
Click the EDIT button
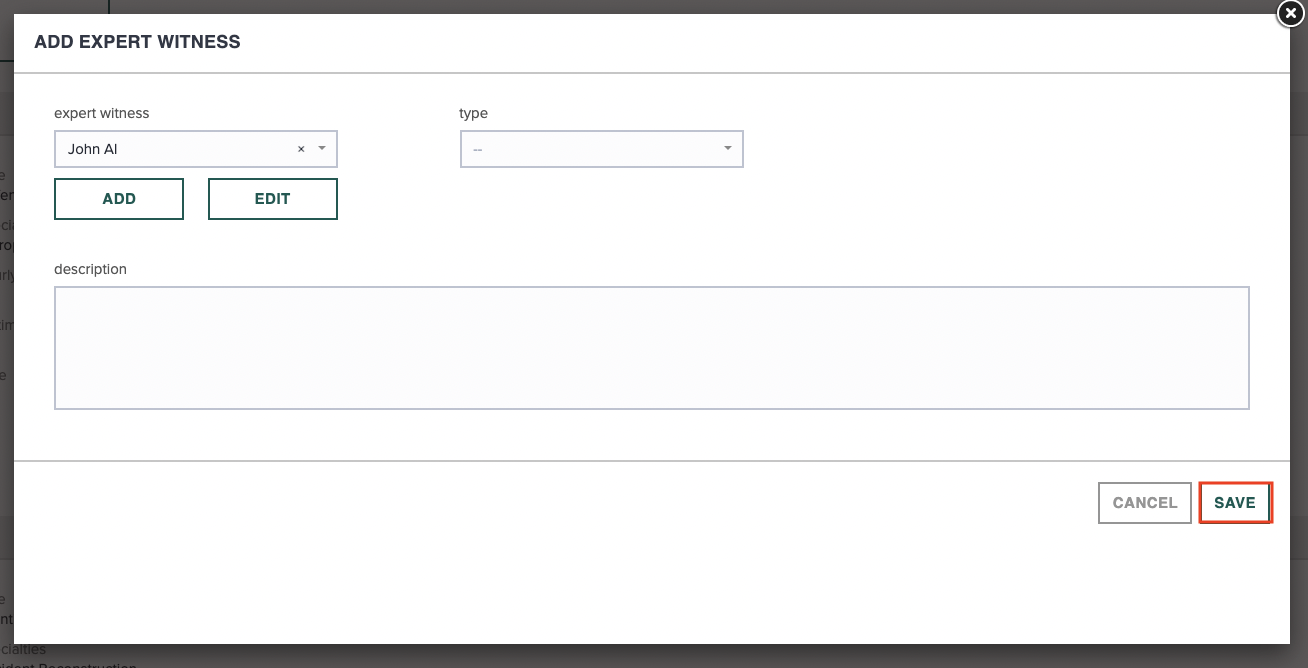(273, 199)
